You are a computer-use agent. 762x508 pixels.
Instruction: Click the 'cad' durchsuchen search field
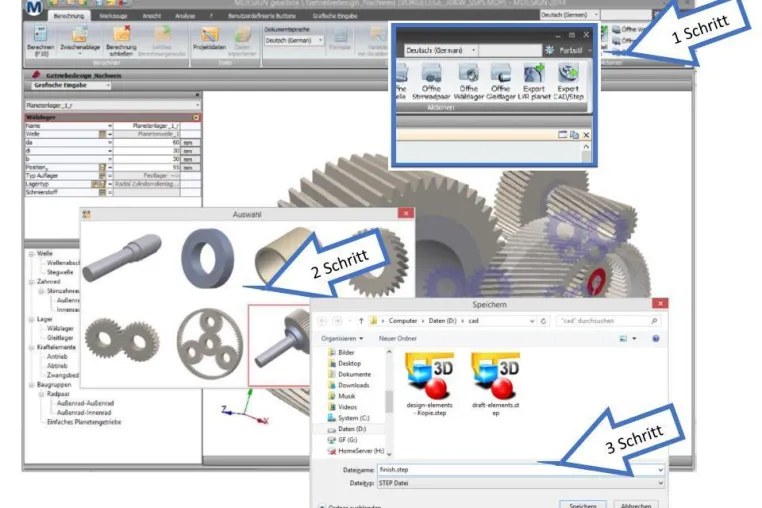pyautogui.click(x=607, y=321)
